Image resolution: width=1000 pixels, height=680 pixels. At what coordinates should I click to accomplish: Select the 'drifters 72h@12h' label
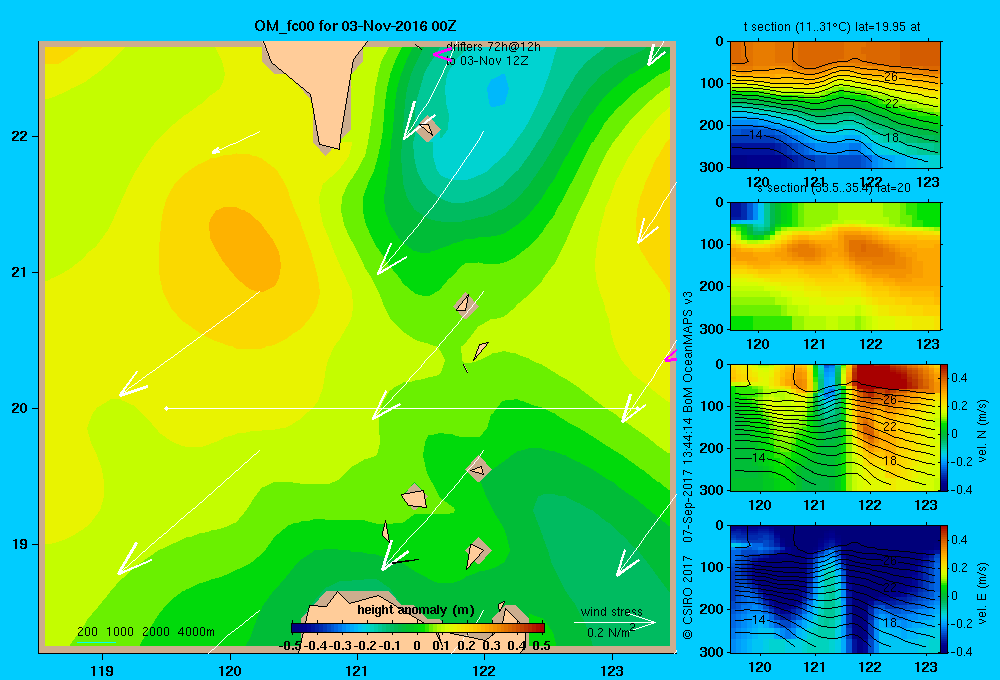click(x=494, y=47)
